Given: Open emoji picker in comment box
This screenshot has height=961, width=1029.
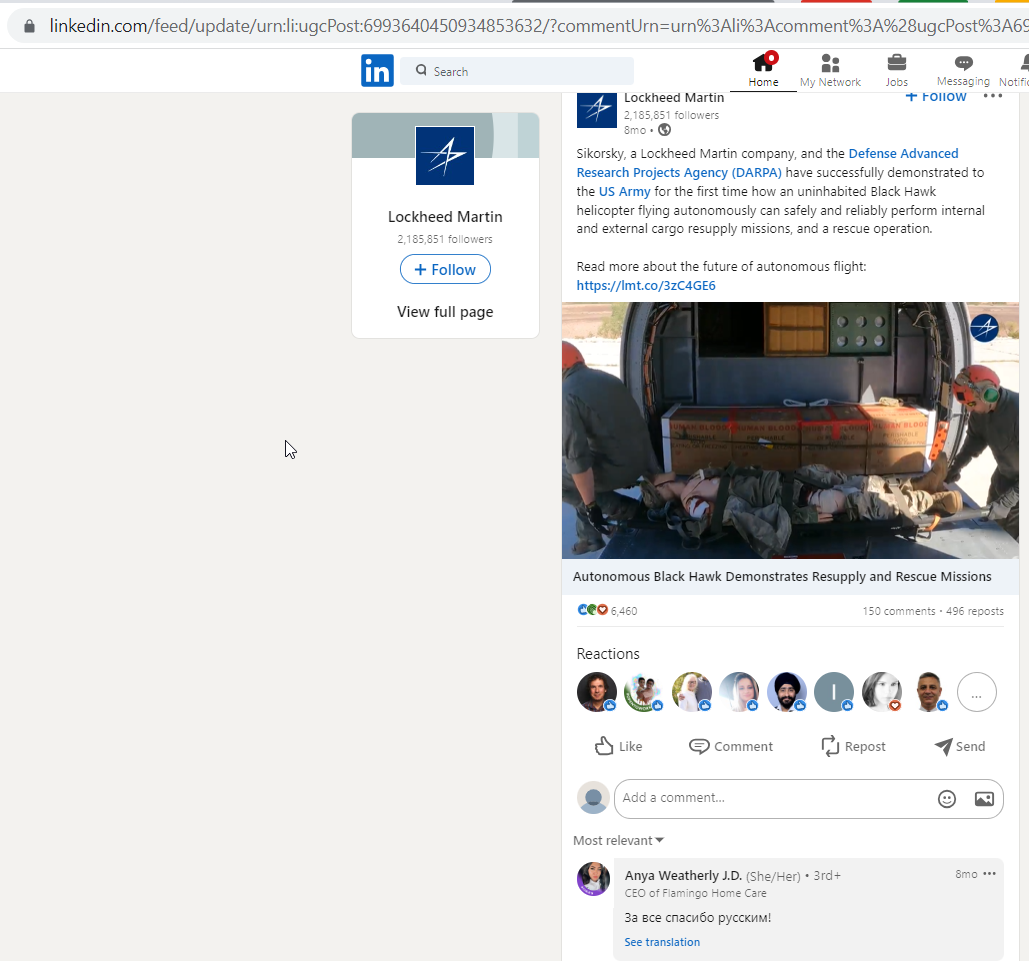Looking at the screenshot, I should [946, 799].
